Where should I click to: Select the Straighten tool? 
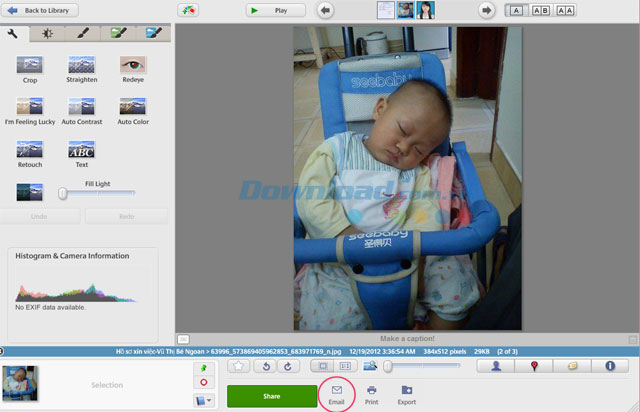point(82,69)
